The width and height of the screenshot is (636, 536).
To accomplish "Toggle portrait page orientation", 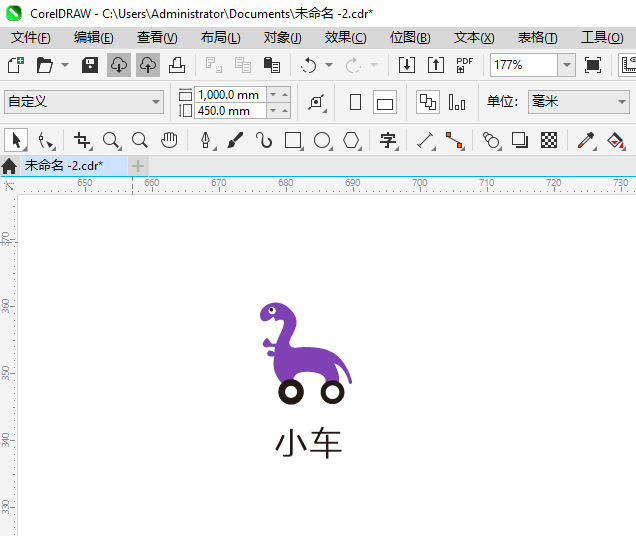I will click(x=355, y=102).
